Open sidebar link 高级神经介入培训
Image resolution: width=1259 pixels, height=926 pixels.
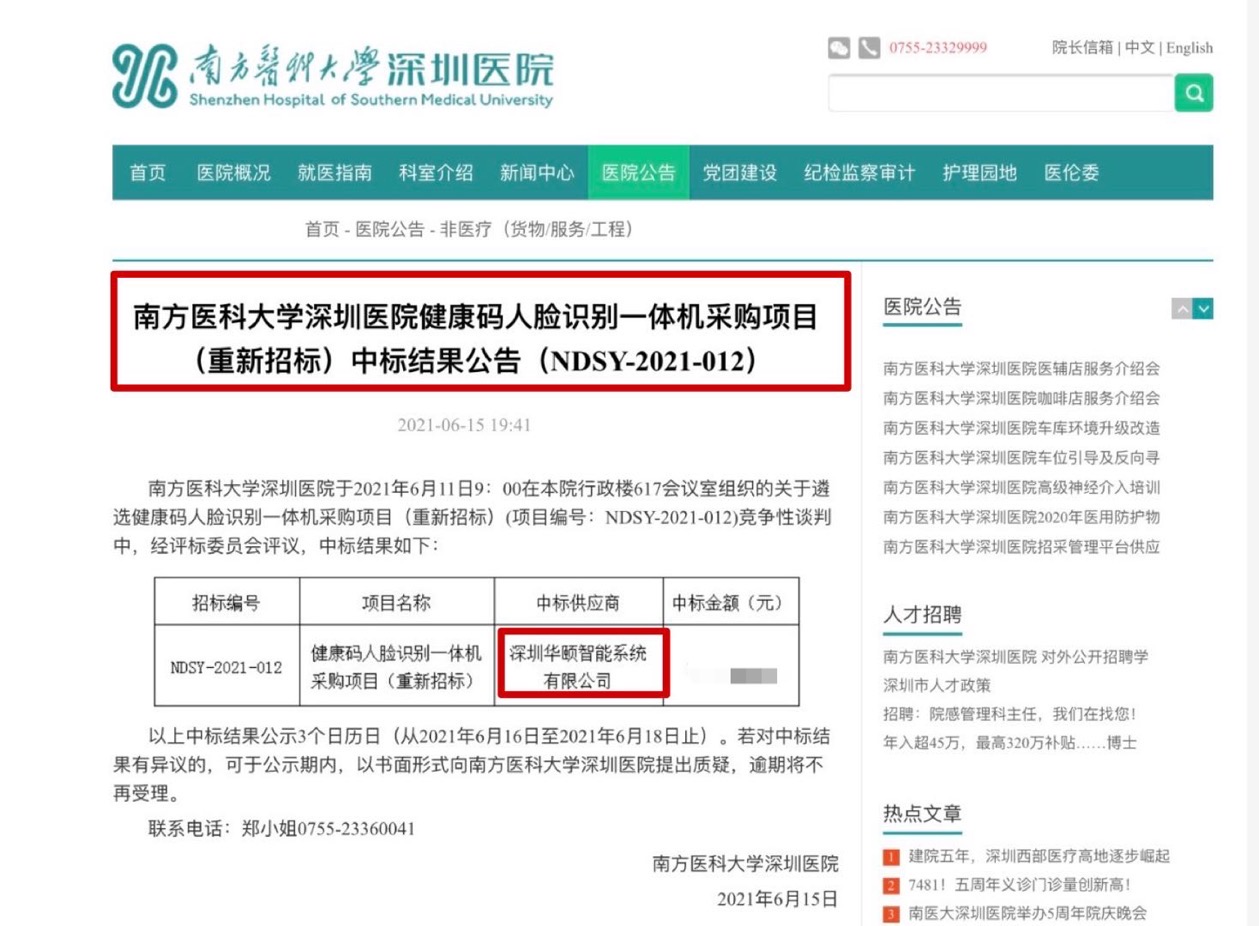pos(1021,488)
